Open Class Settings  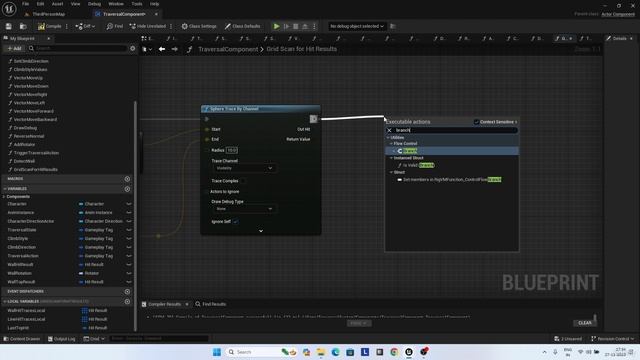coord(199,26)
